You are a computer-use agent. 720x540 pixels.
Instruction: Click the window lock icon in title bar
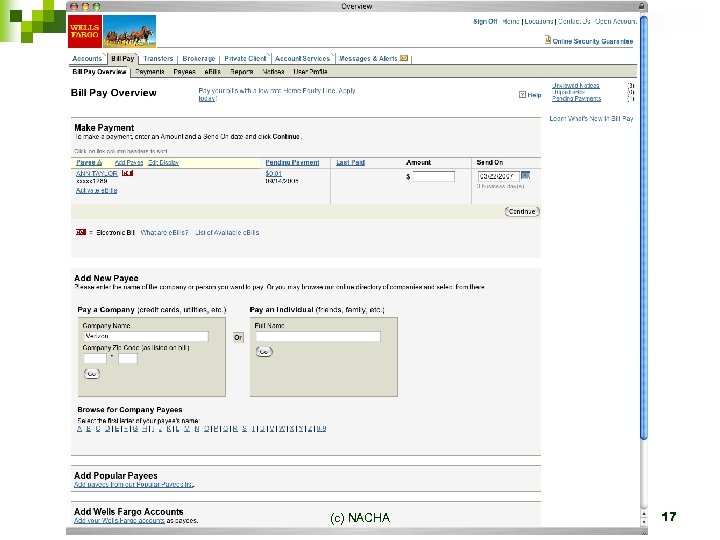[x=641, y=6]
